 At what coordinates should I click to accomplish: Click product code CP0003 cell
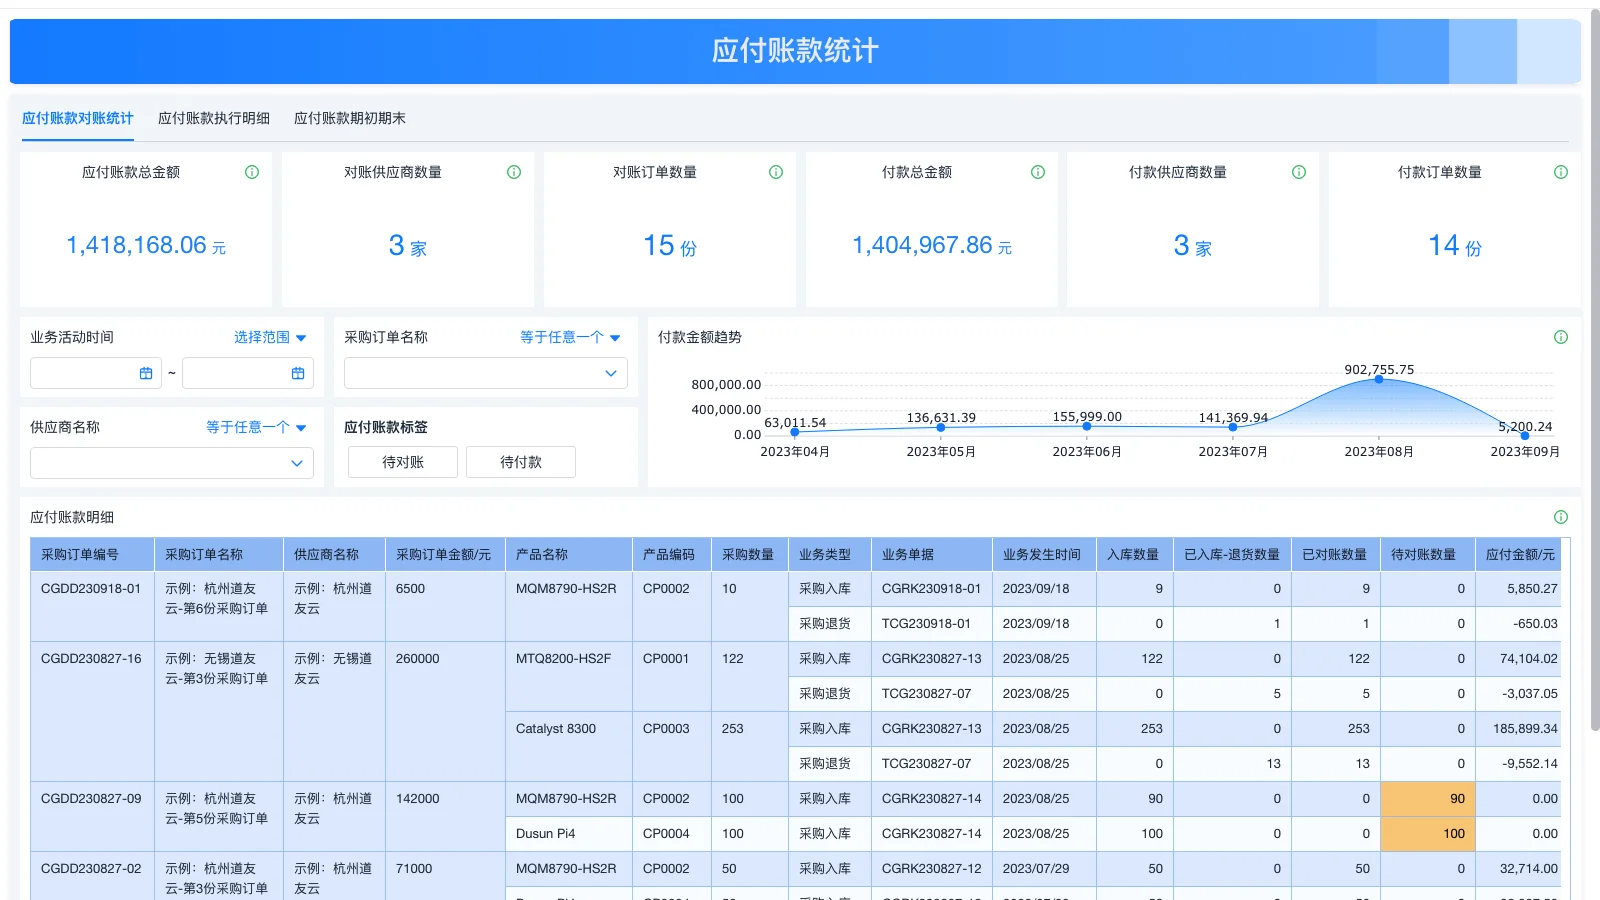[x=671, y=746]
